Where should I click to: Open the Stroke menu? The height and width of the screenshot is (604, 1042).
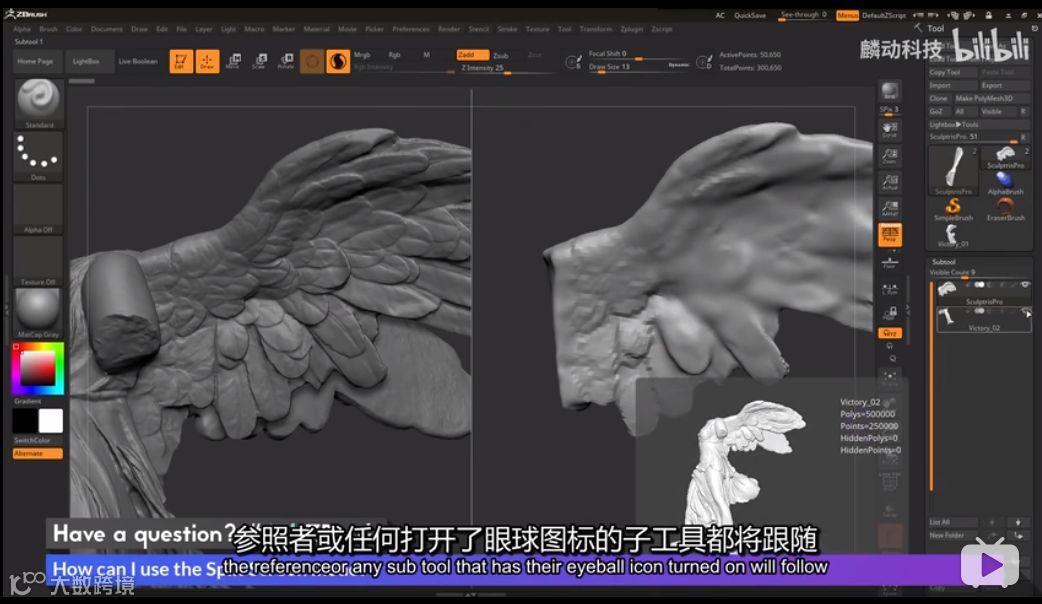click(507, 29)
